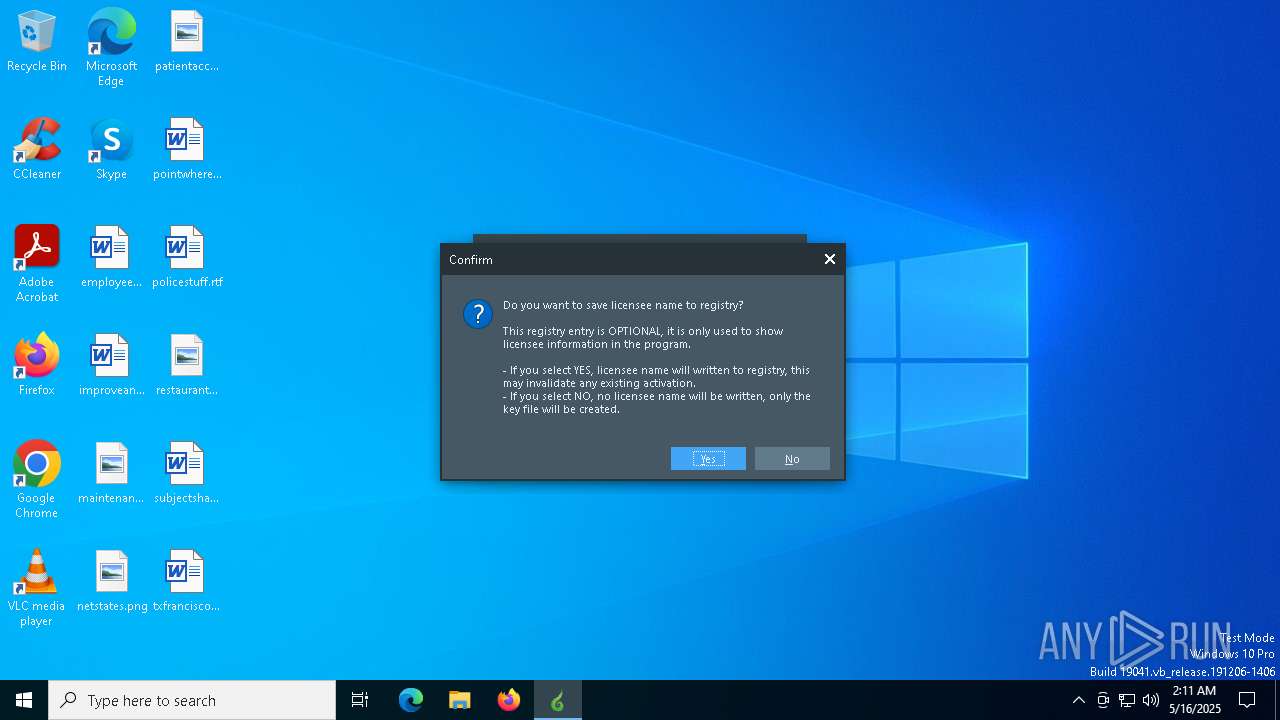Select the improvean... Word document

tap(111, 366)
